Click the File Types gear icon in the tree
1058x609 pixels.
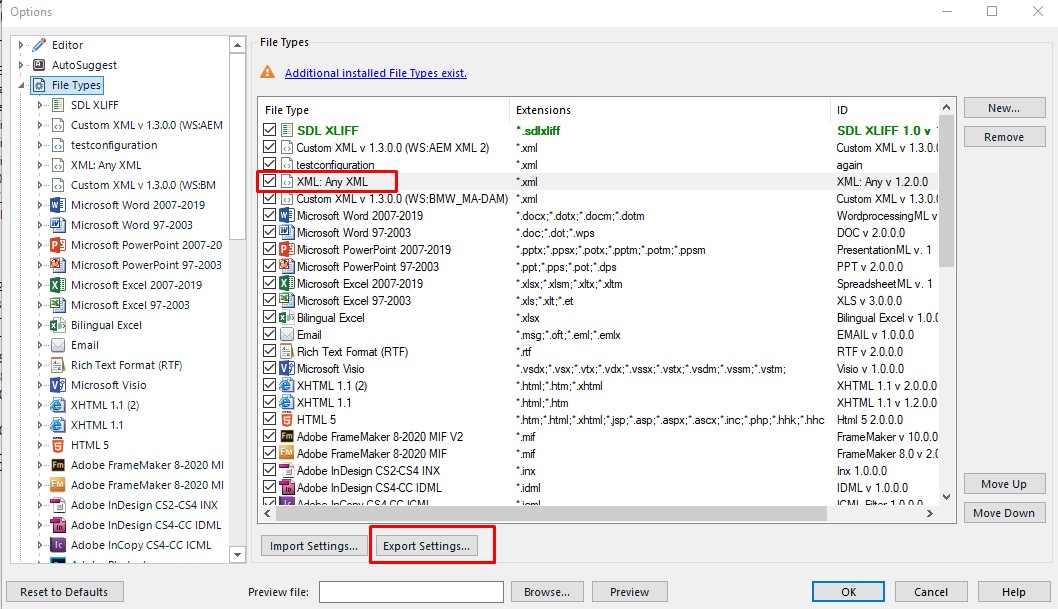[x=39, y=85]
